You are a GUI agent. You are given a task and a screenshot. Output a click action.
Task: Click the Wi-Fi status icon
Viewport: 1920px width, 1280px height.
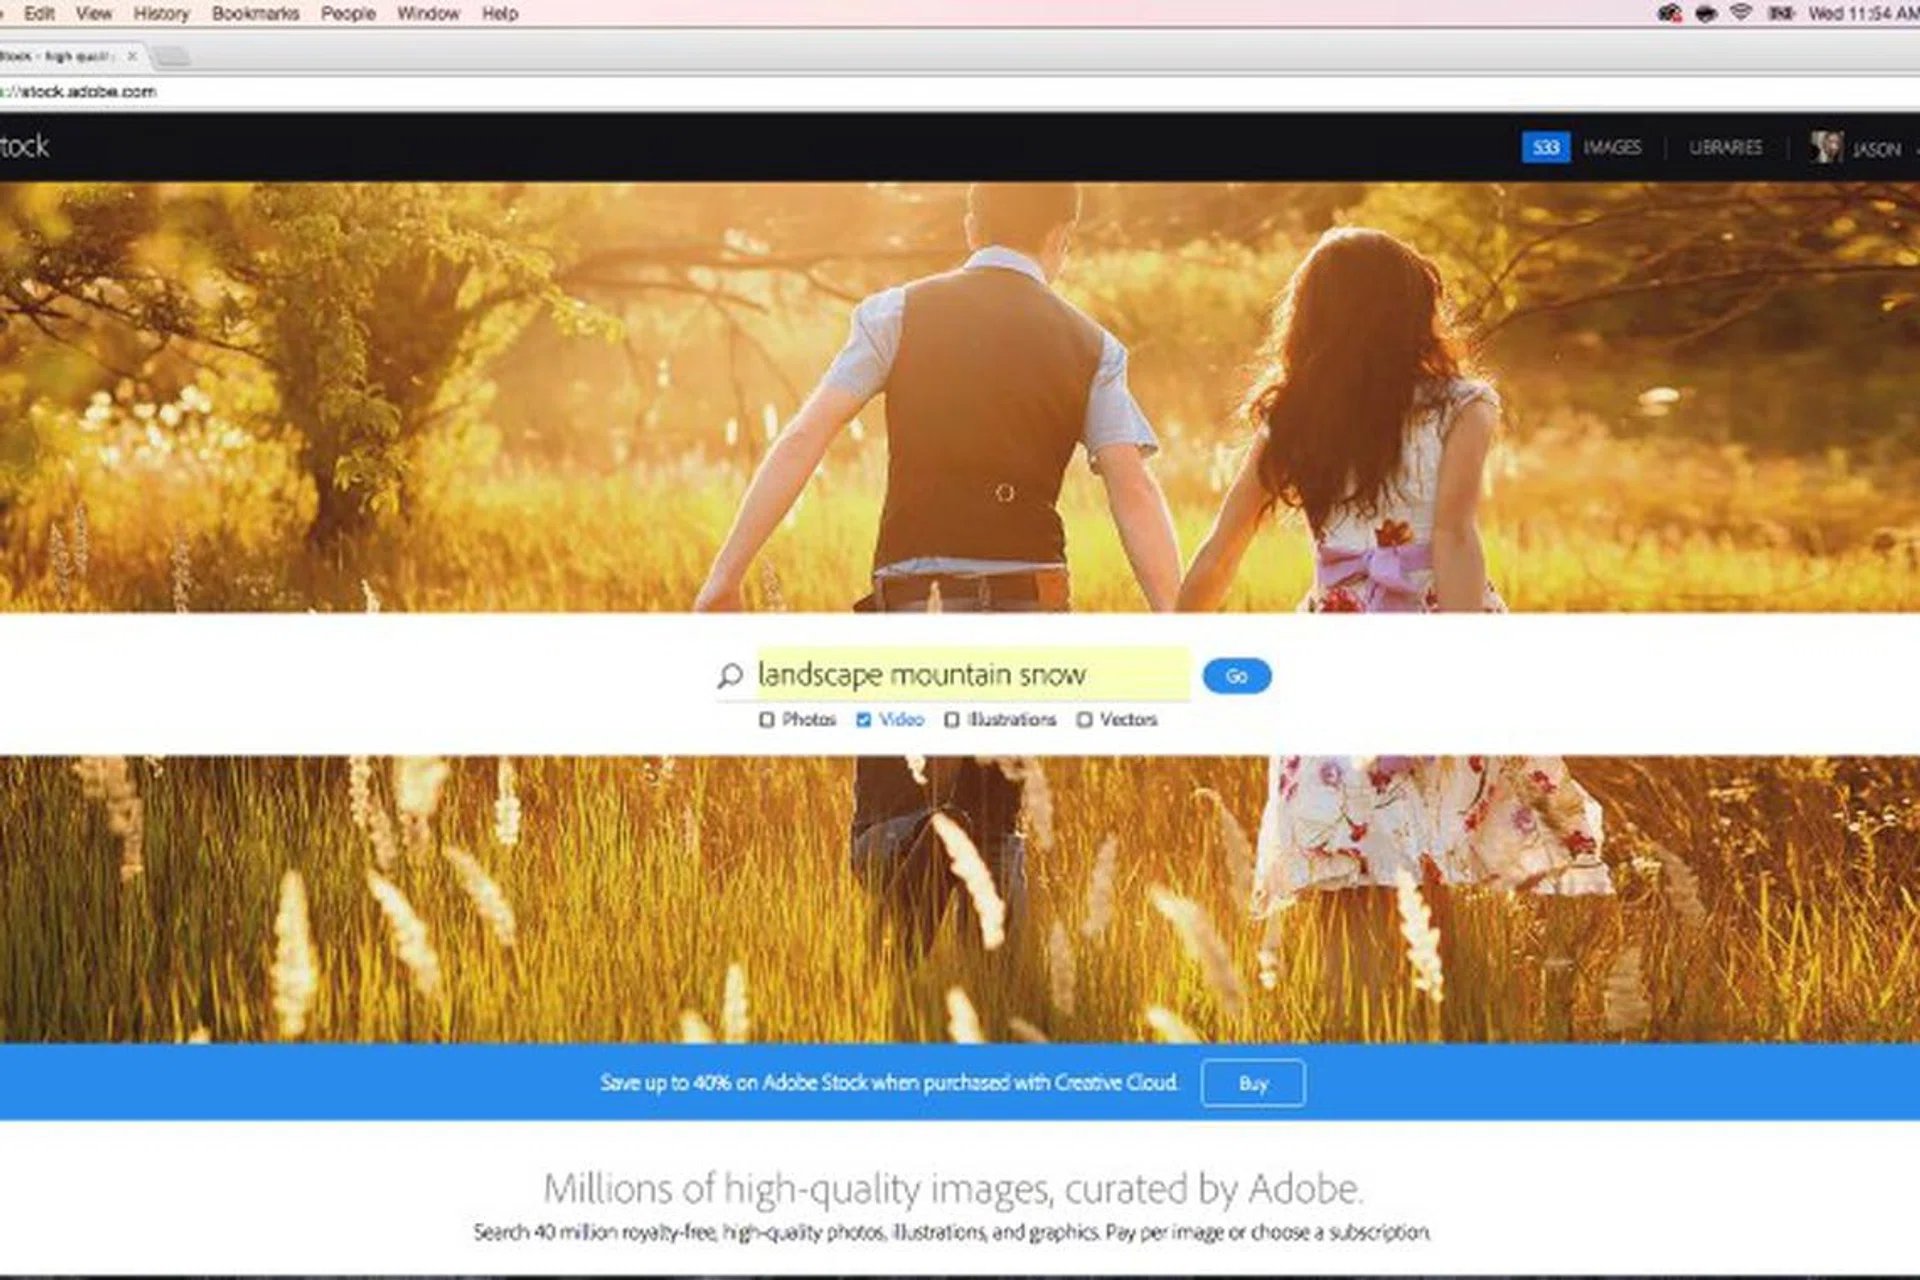click(1741, 13)
